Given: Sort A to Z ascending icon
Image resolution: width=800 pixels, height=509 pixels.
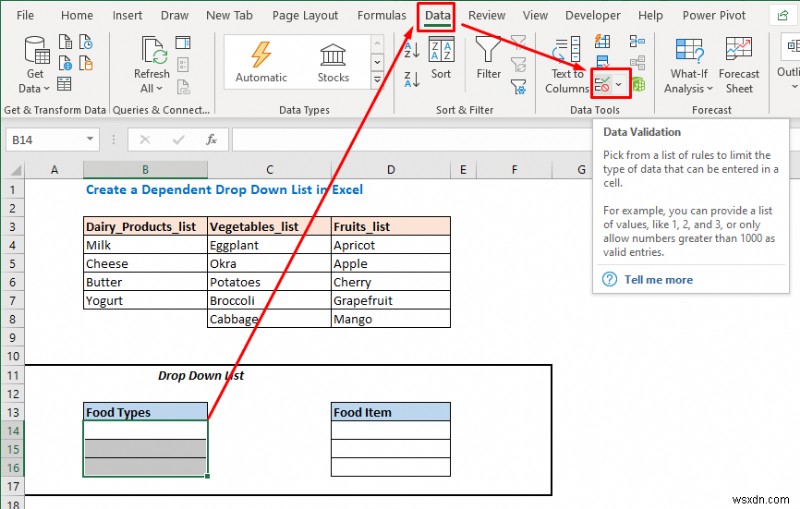Looking at the screenshot, I should pyautogui.click(x=412, y=50).
